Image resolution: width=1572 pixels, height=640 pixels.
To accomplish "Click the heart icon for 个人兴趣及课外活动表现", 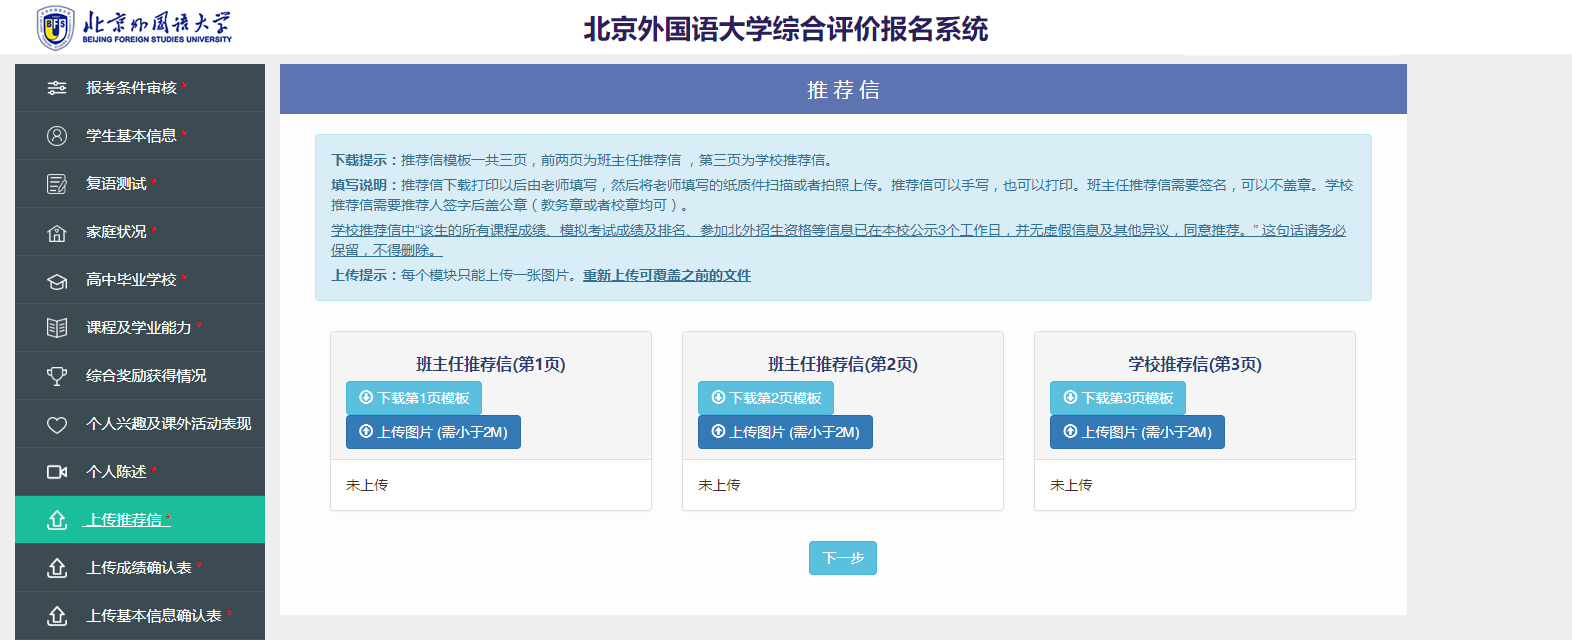I will [57, 424].
